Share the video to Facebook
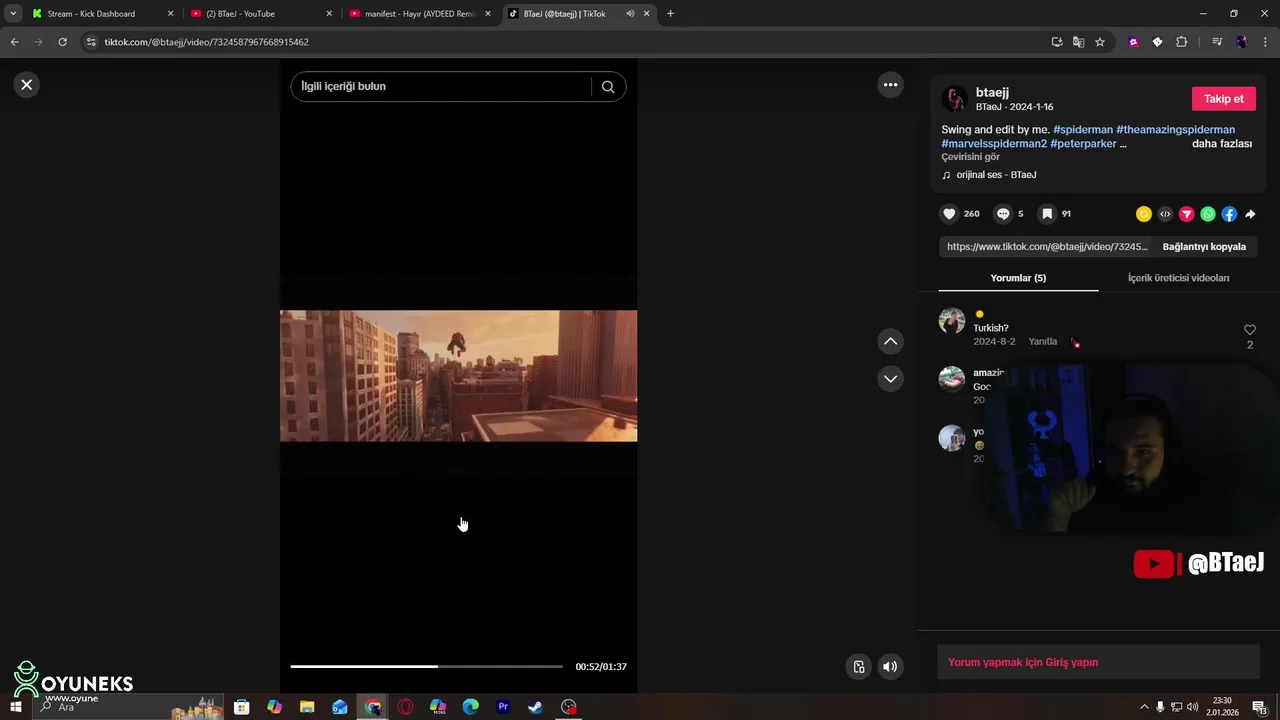 1229,214
